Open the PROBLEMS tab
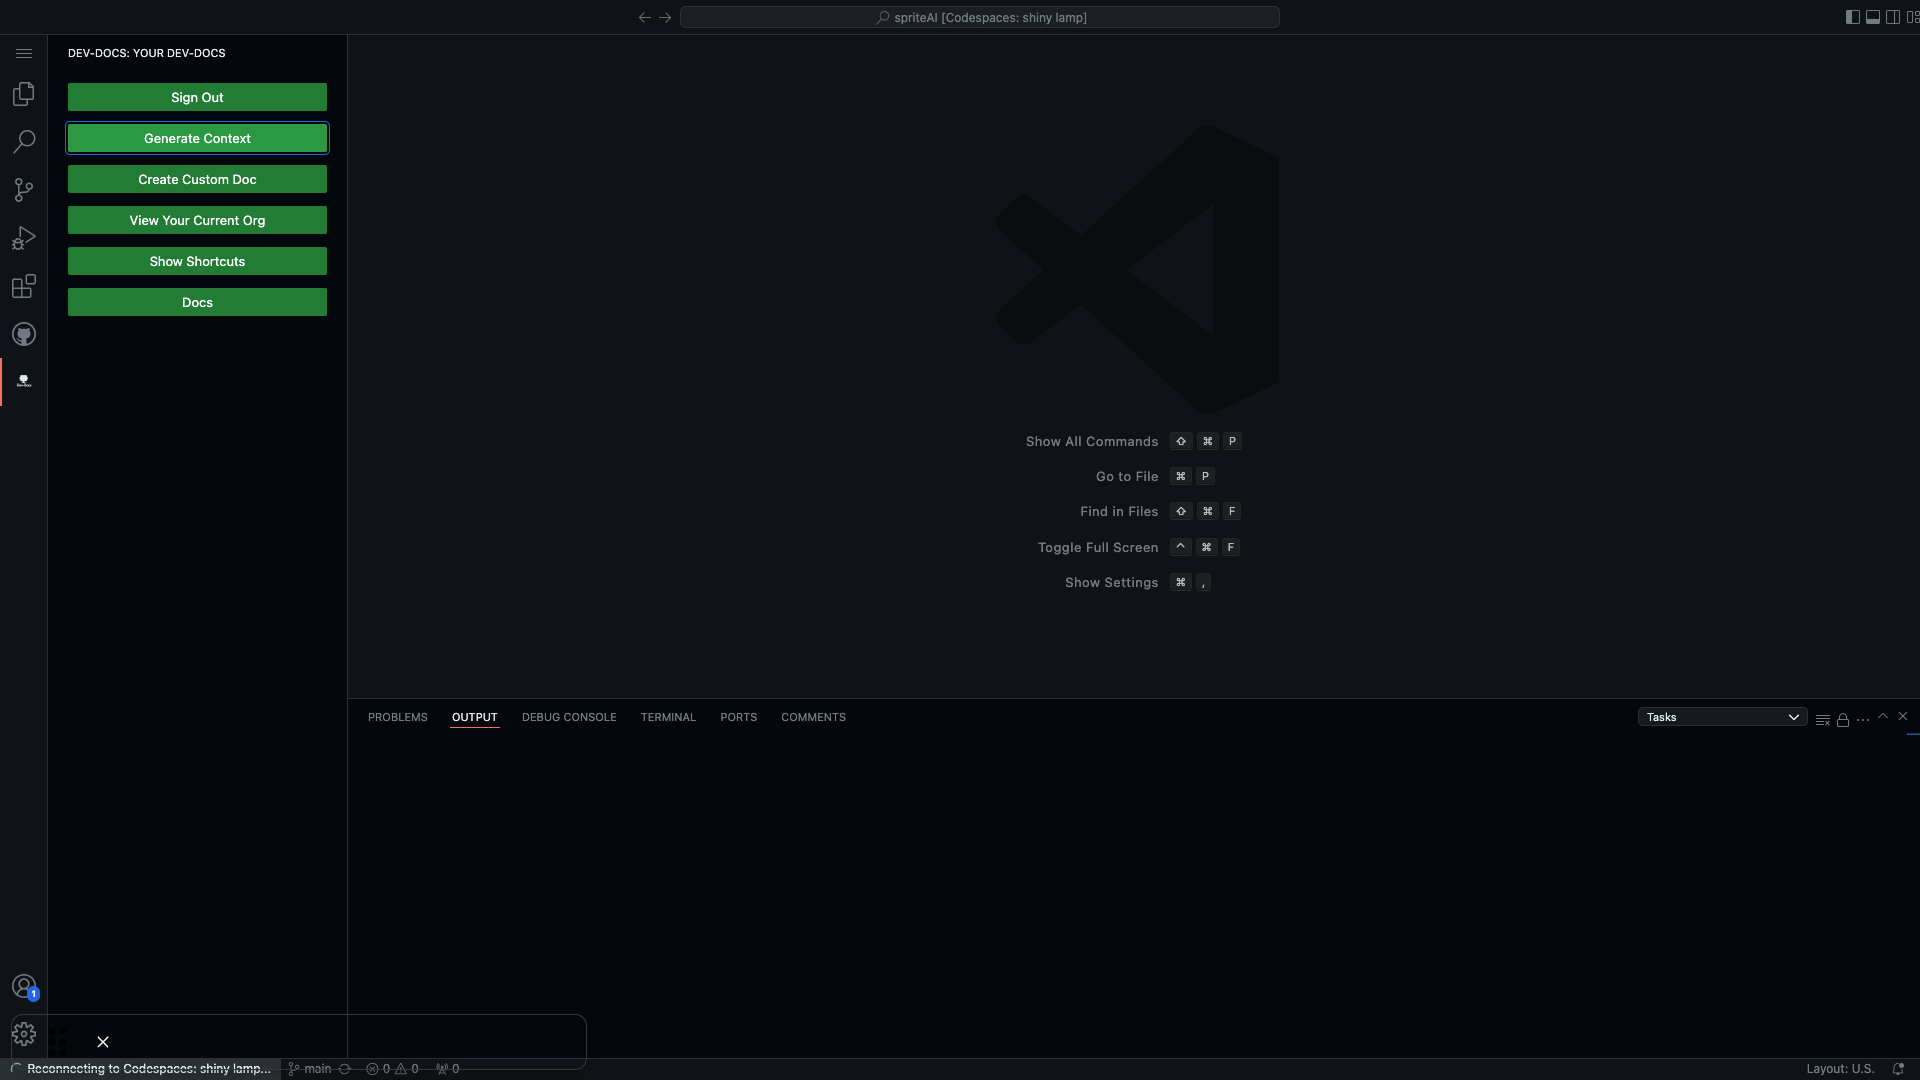This screenshot has width=1920, height=1080. [x=397, y=717]
